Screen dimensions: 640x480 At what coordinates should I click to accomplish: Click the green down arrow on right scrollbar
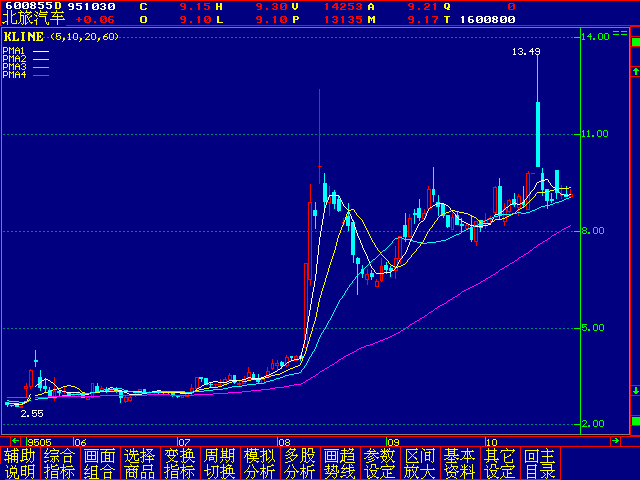point(634,390)
